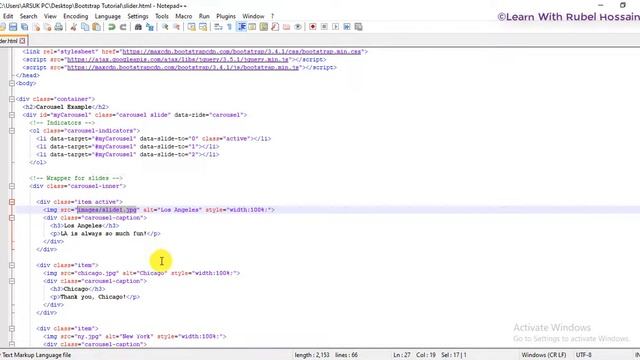Collapse the Chicago item div fold marker
Screen dimensions: 640x360
click(12, 265)
